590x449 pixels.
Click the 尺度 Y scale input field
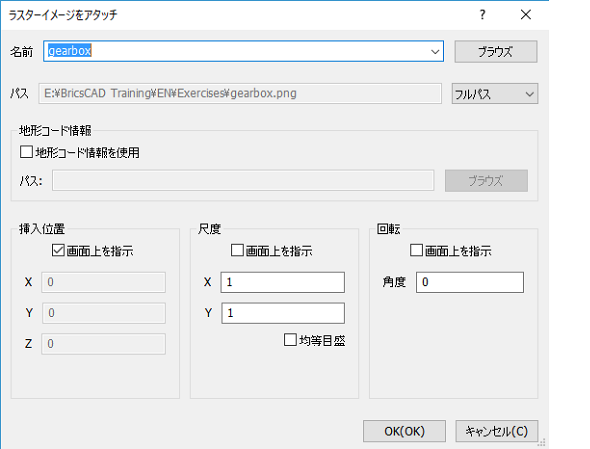(x=283, y=313)
